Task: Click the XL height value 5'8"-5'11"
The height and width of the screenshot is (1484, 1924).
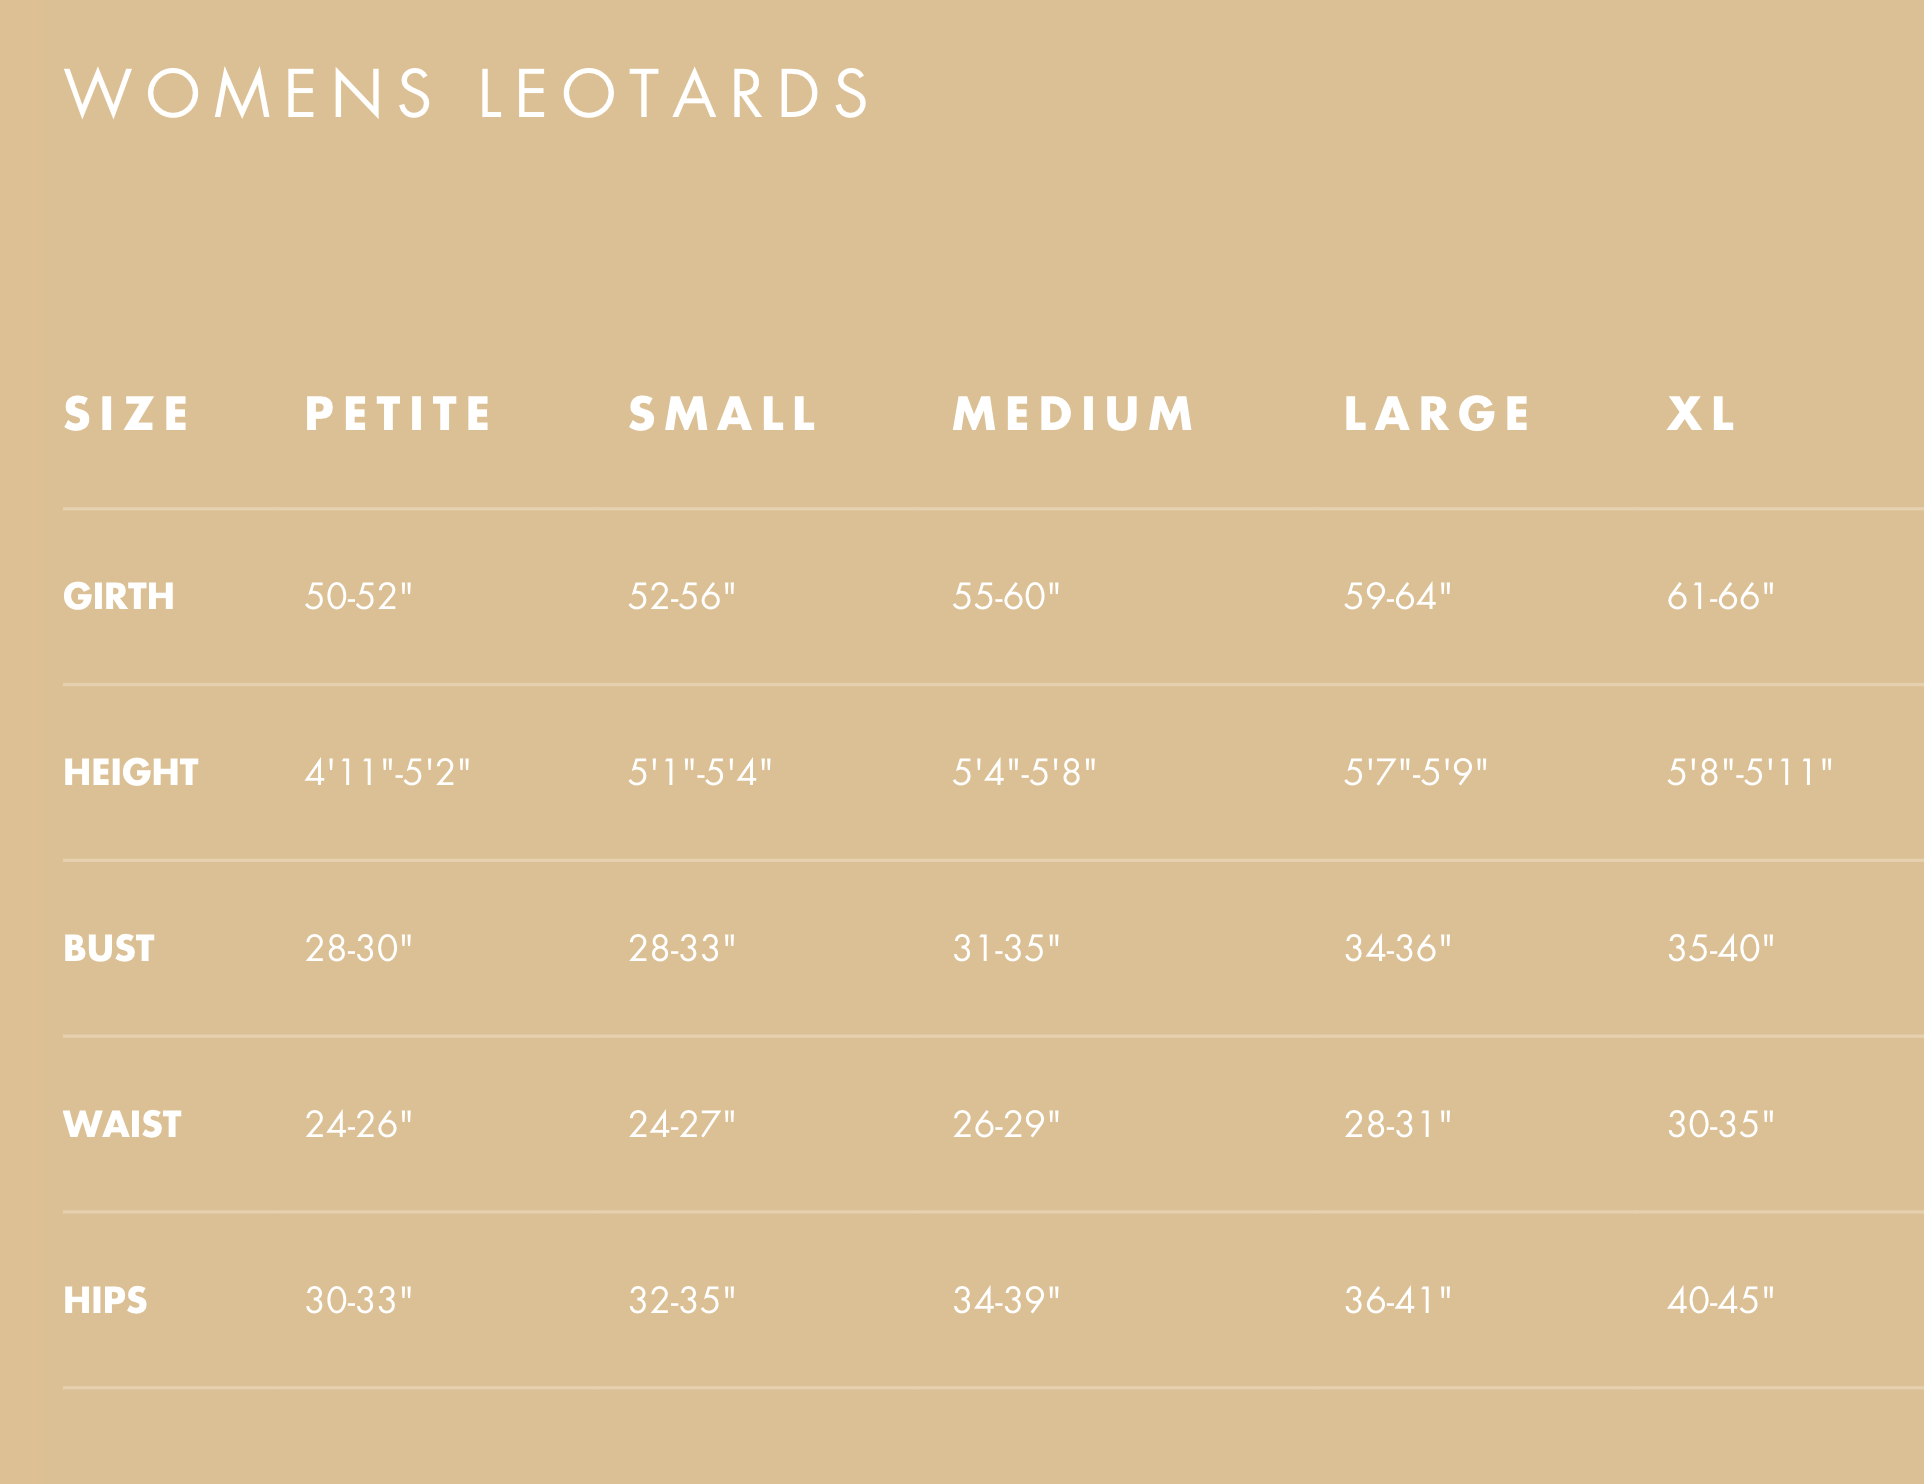Action: coord(1749,773)
